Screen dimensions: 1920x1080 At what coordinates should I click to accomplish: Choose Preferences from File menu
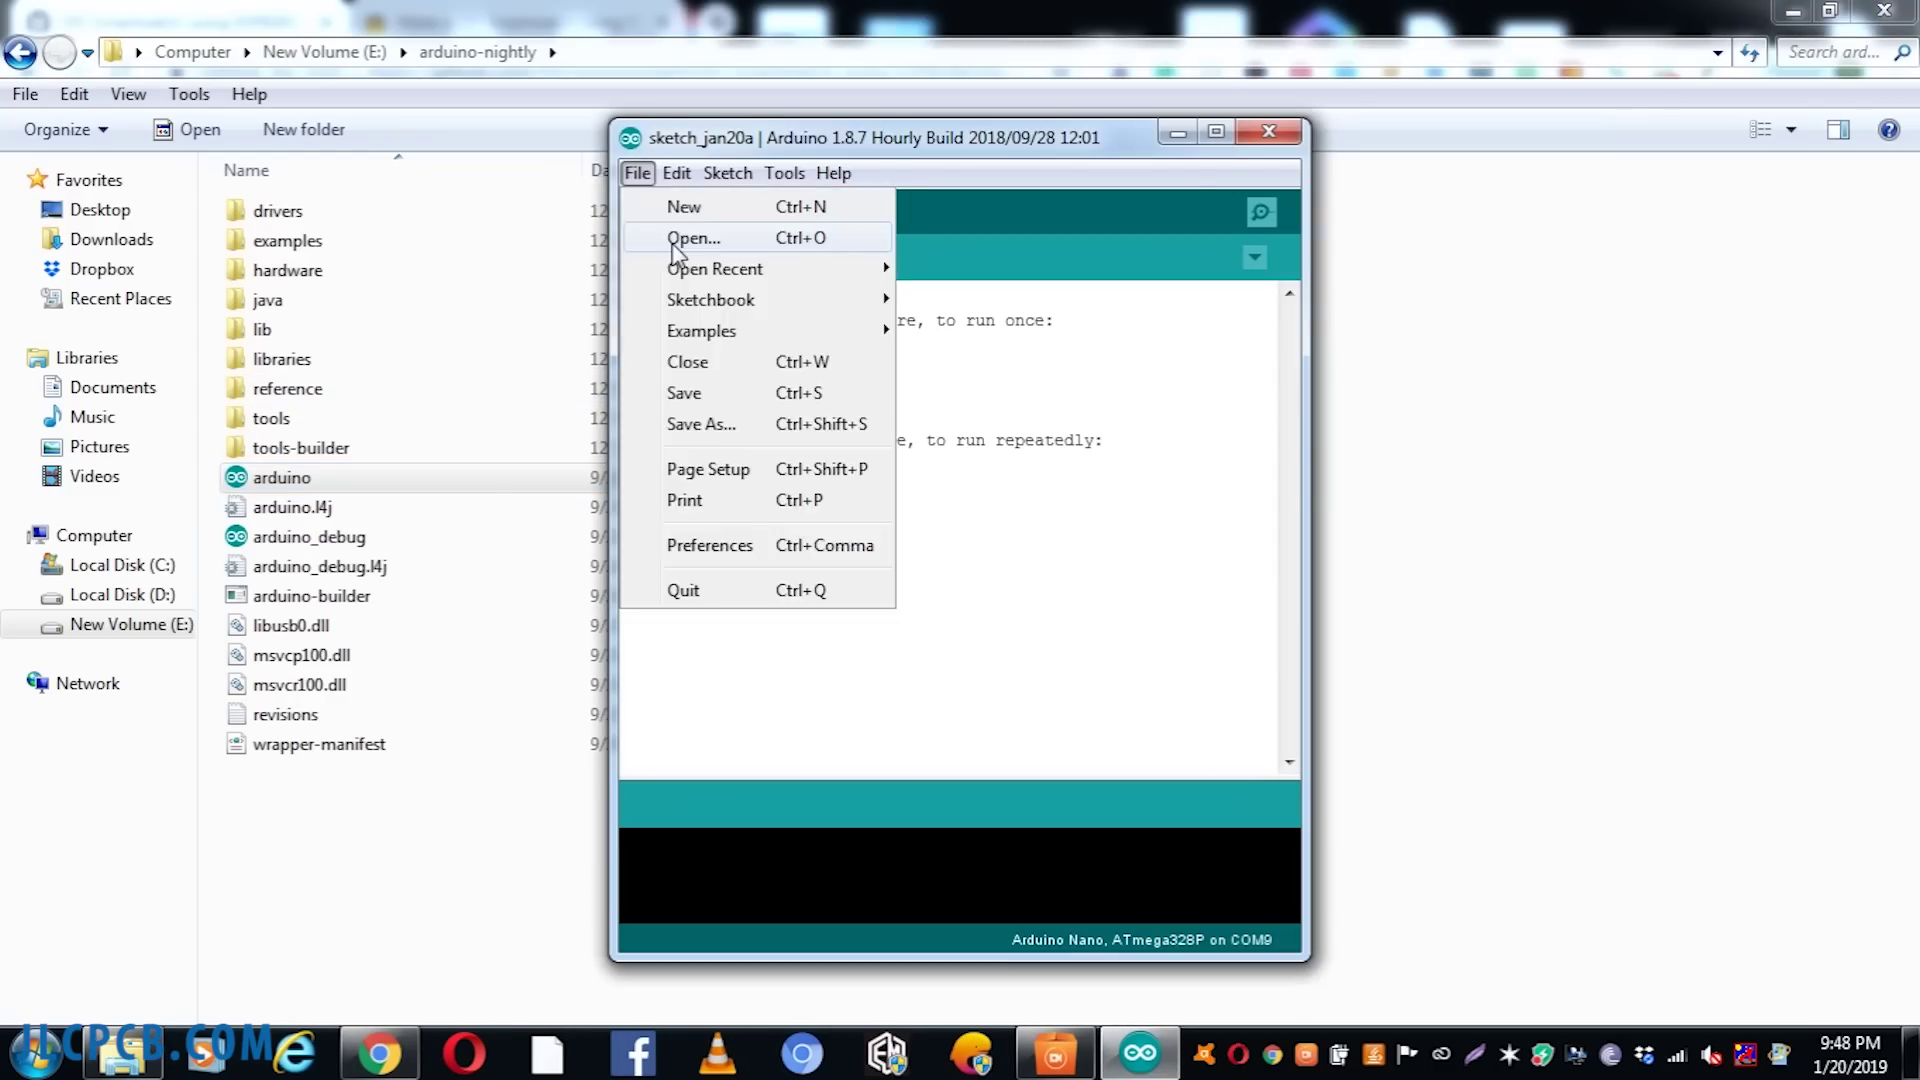(x=709, y=546)
